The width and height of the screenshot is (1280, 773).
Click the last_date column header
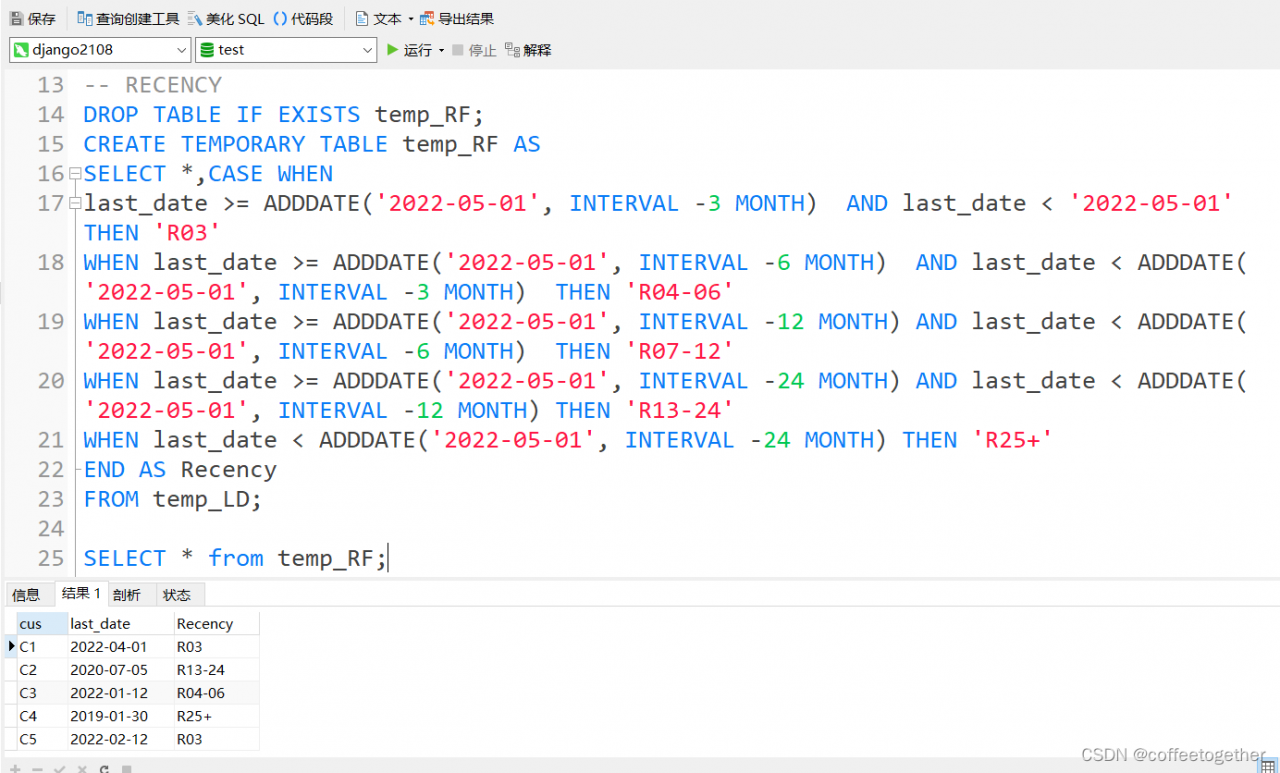[120, 623]
